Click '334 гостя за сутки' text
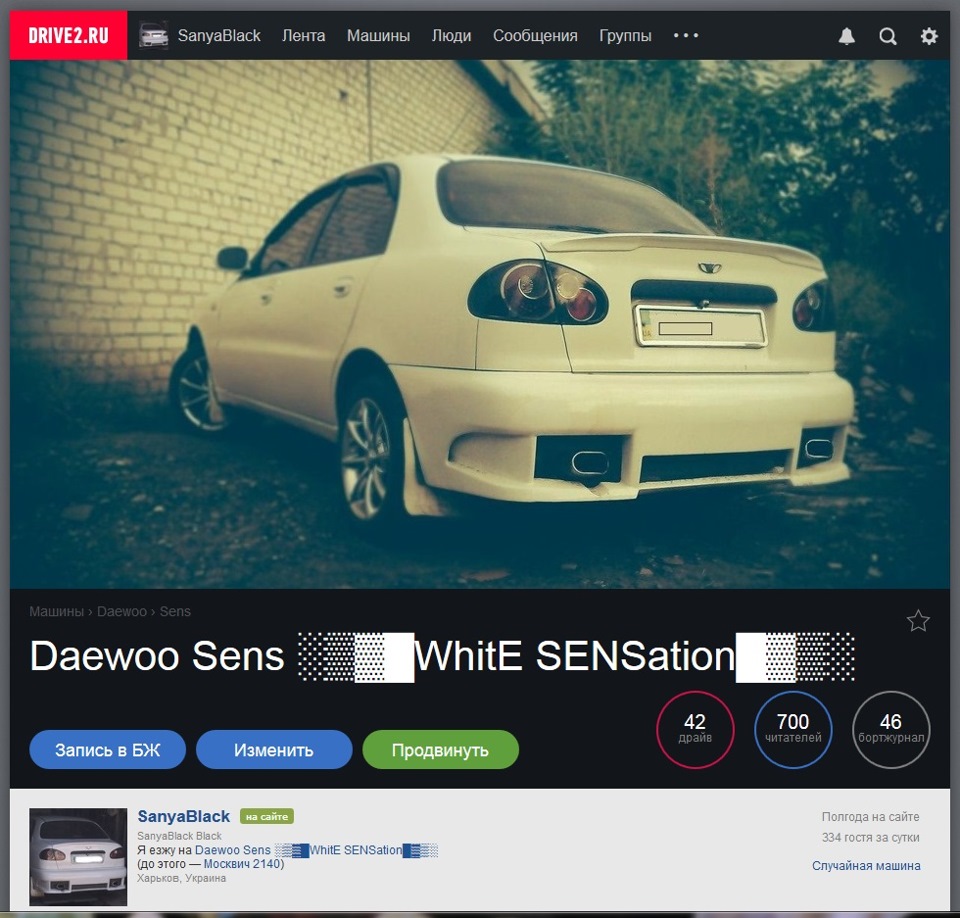Screen dimensions: 960x918 click(x=870, y=837)
